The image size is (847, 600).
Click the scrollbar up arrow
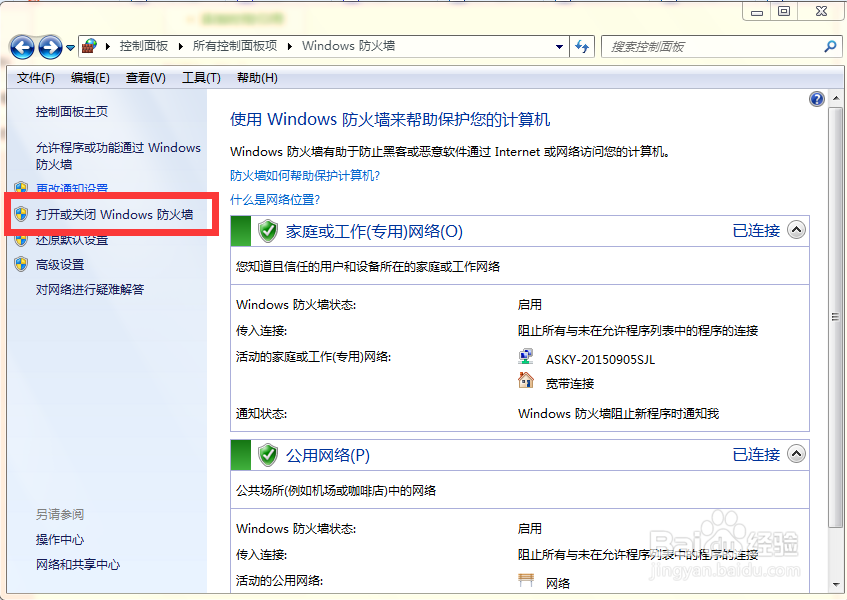coord(836,98)
